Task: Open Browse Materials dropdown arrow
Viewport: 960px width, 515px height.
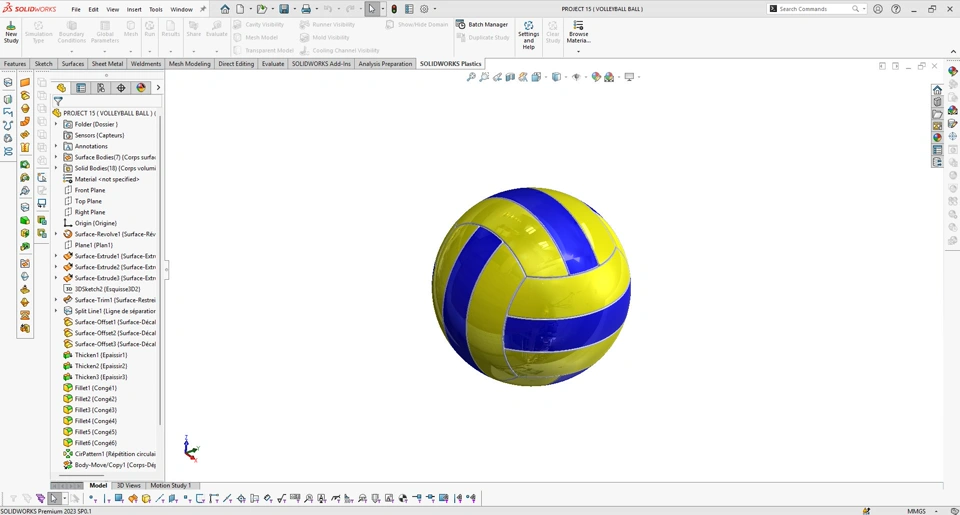Action: [578, 51]
